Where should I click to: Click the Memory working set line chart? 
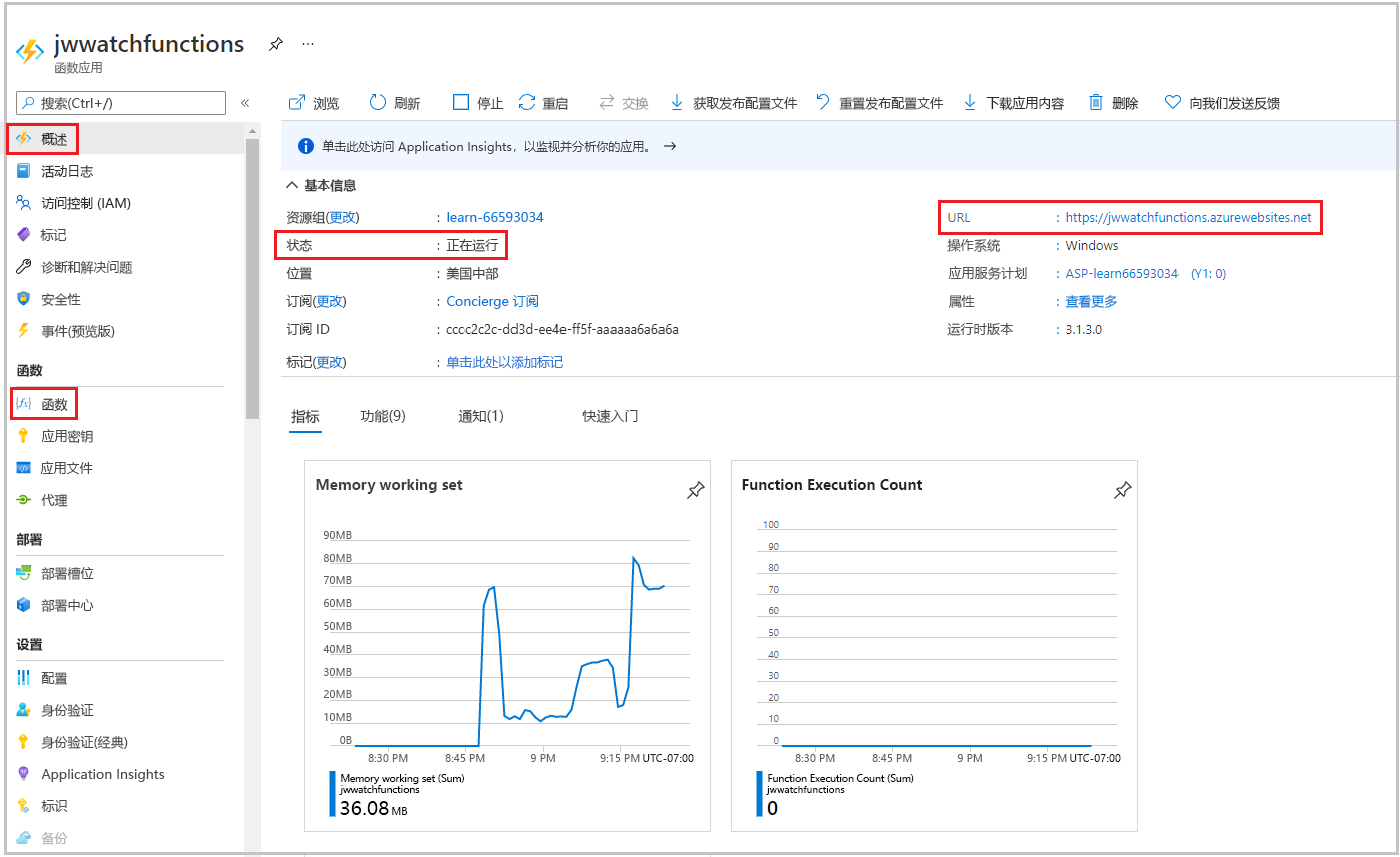point(508,645)
